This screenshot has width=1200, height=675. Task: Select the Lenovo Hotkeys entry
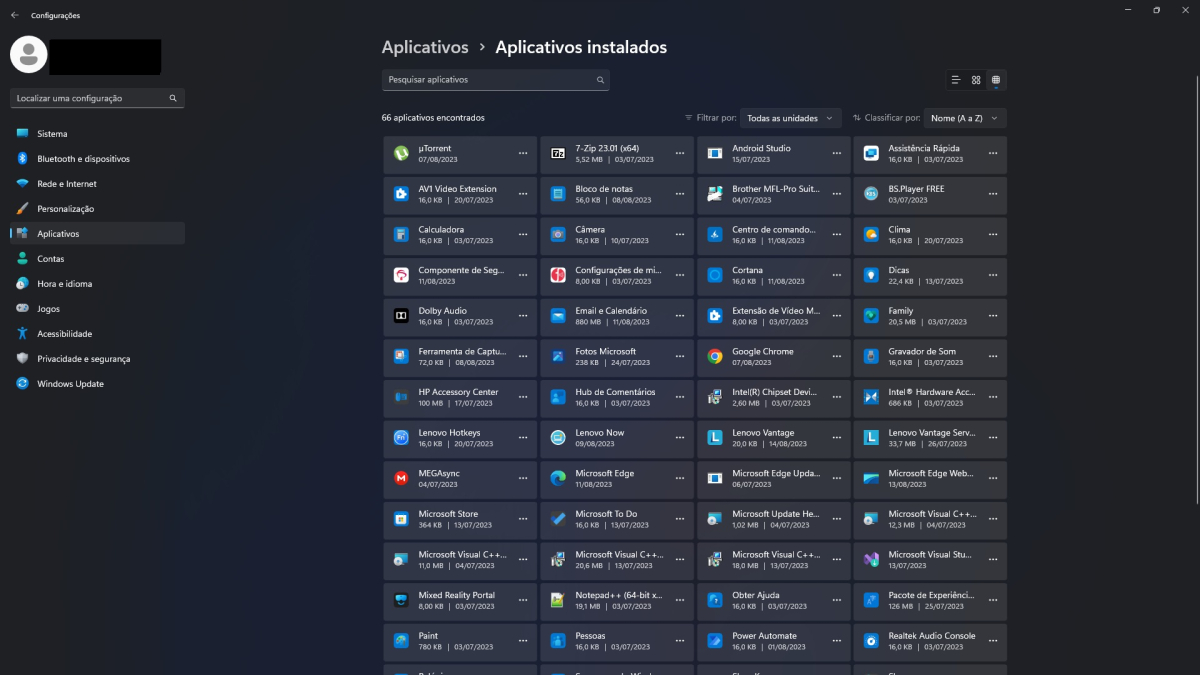(x=460, y=438)
